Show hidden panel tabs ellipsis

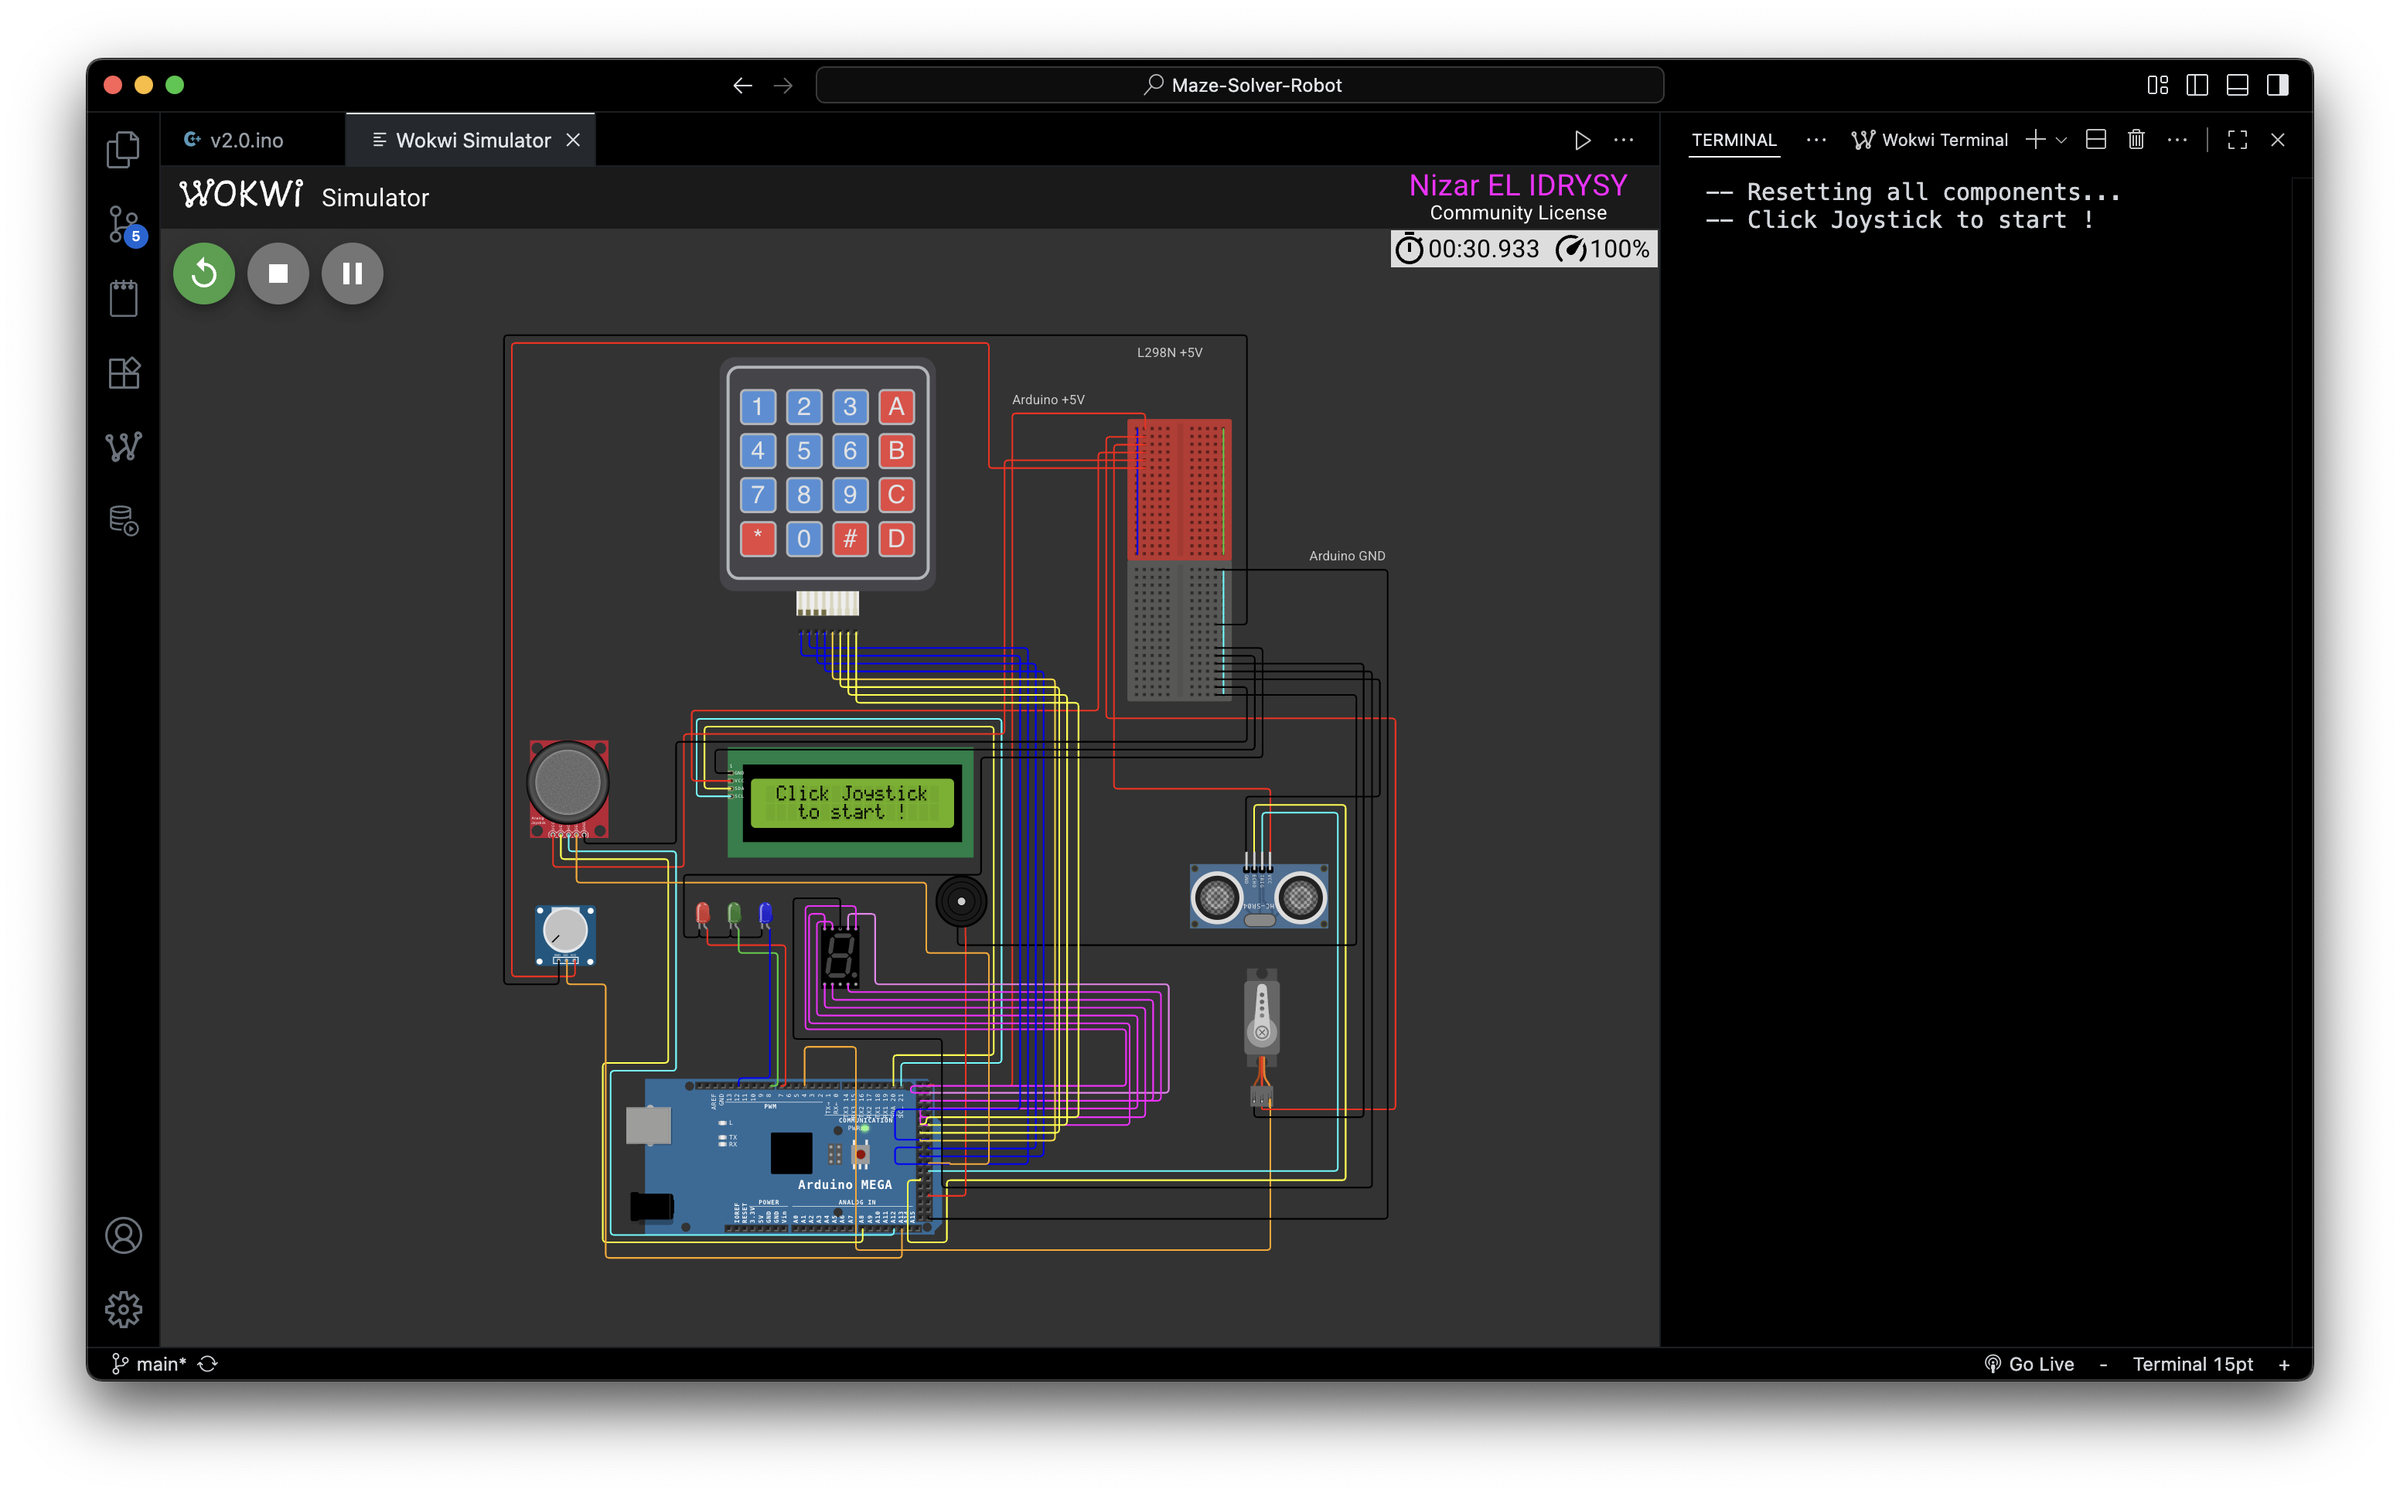tap(1816, 140)
